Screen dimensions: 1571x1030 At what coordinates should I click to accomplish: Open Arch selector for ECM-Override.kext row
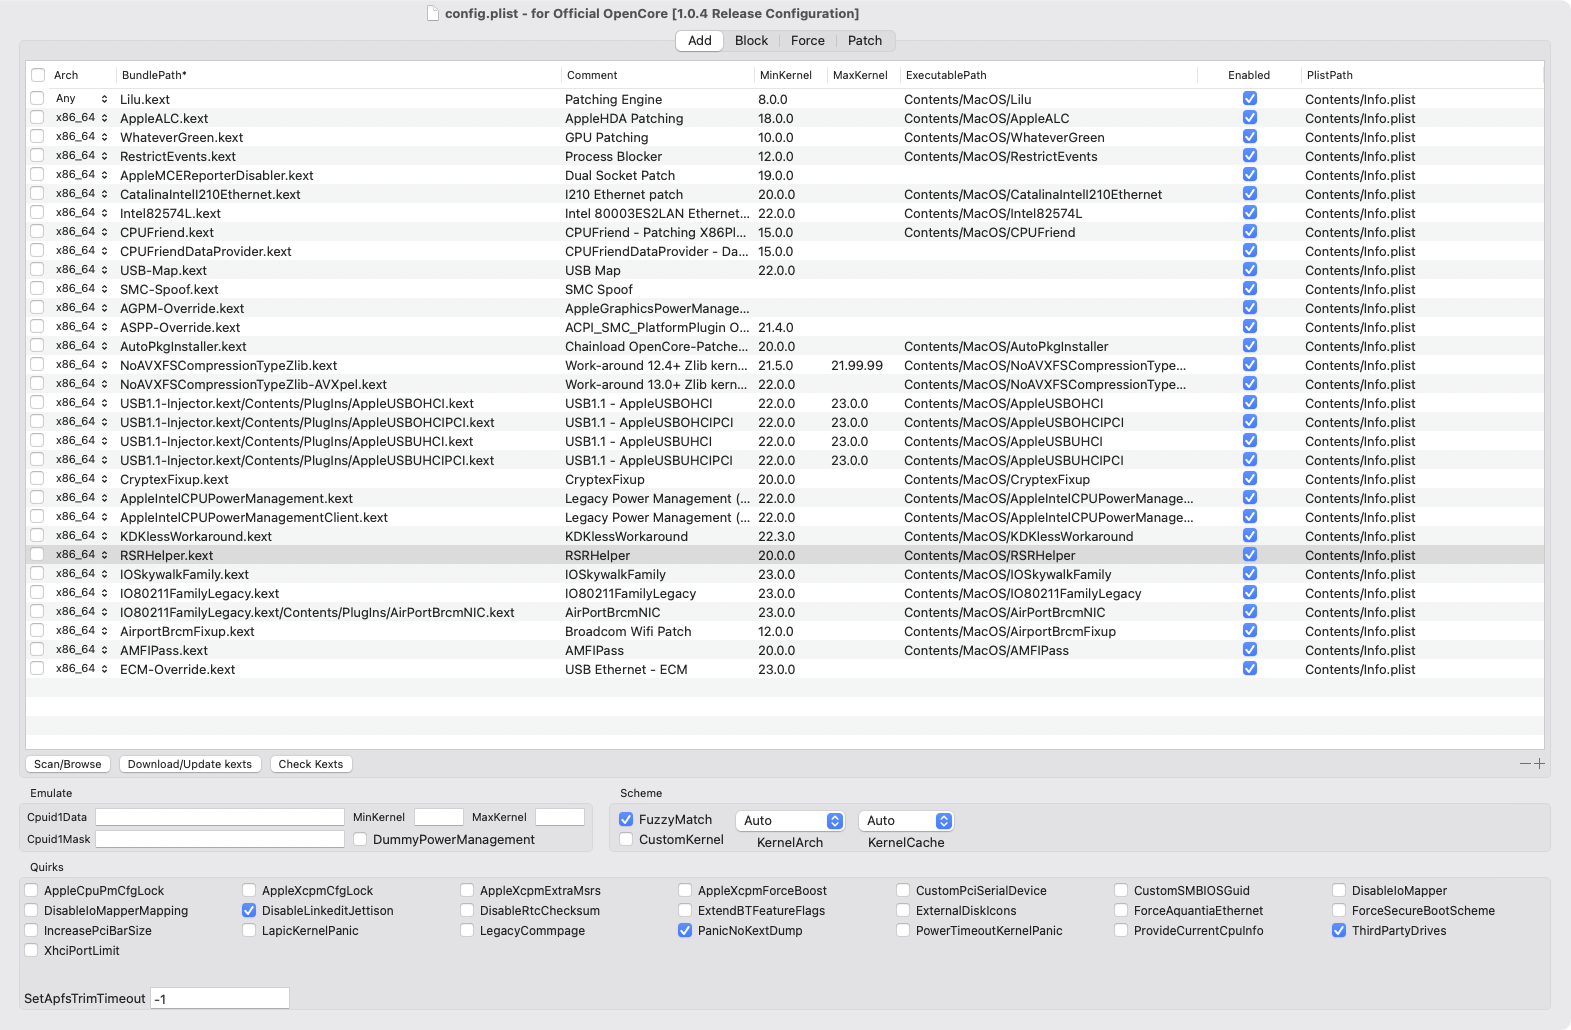click(82, 669)
